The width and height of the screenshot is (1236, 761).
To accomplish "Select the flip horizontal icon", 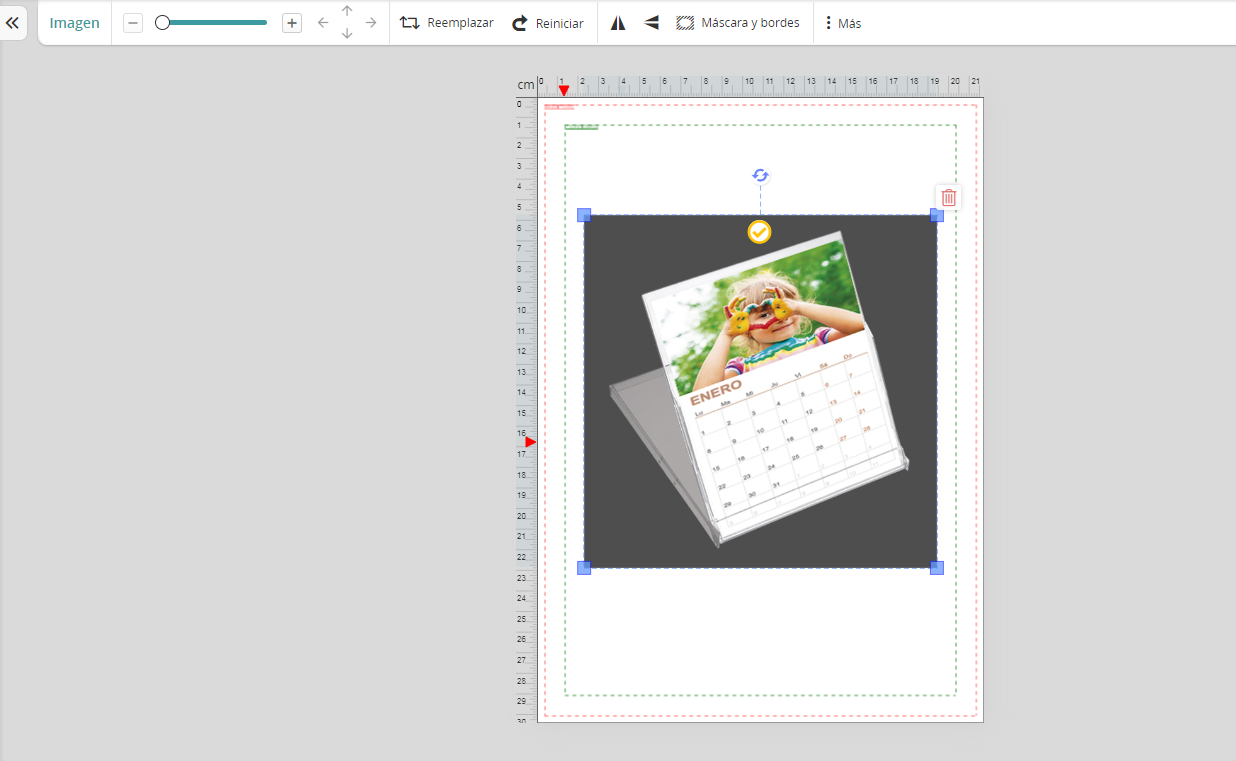I will click(x=617, y=22).
